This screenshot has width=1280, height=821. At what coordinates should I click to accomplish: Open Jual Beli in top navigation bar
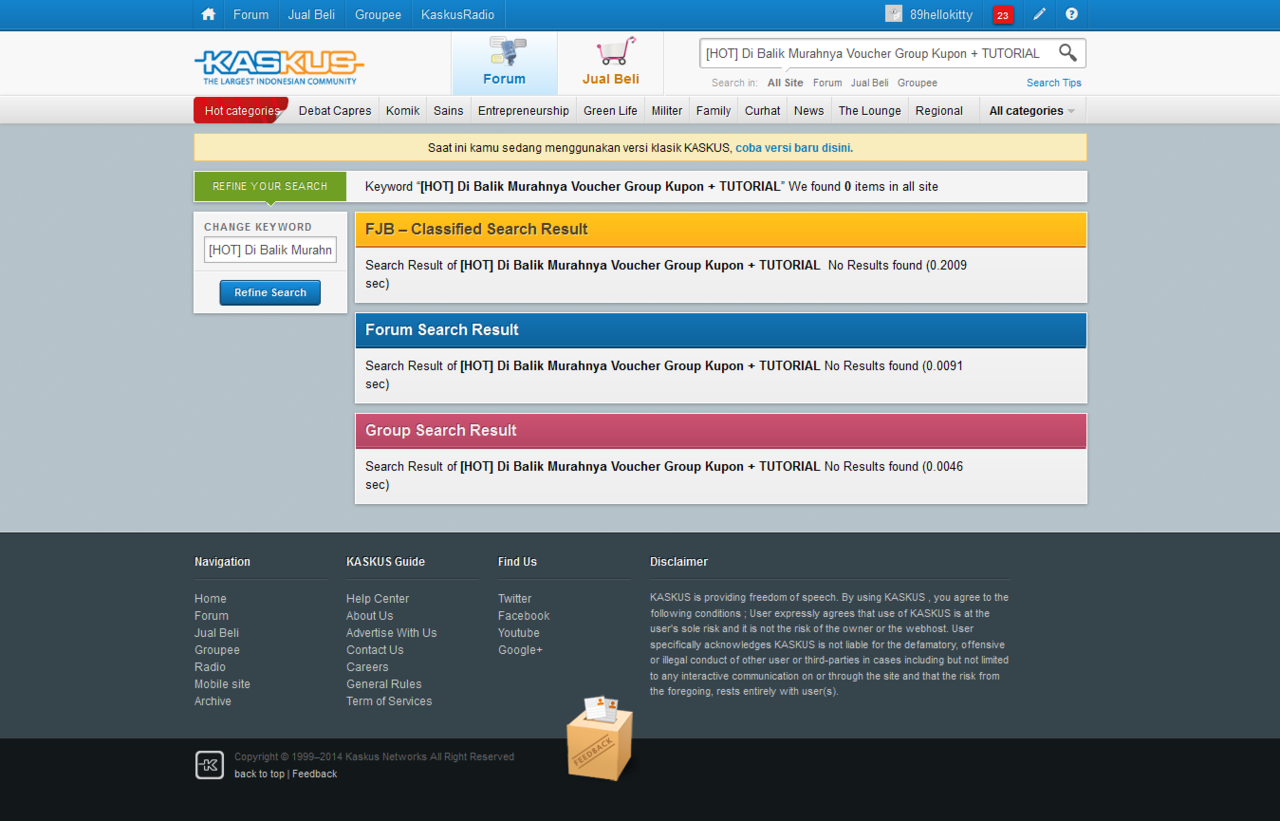tap(311, 15)
